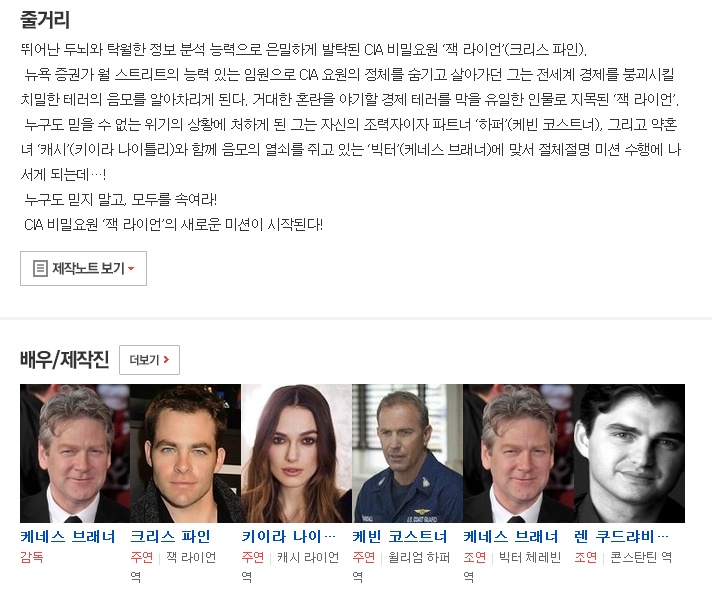The image size is (712, 598).
Task: Open 케빈 코스트너 name link
Action: coord(400,537)
